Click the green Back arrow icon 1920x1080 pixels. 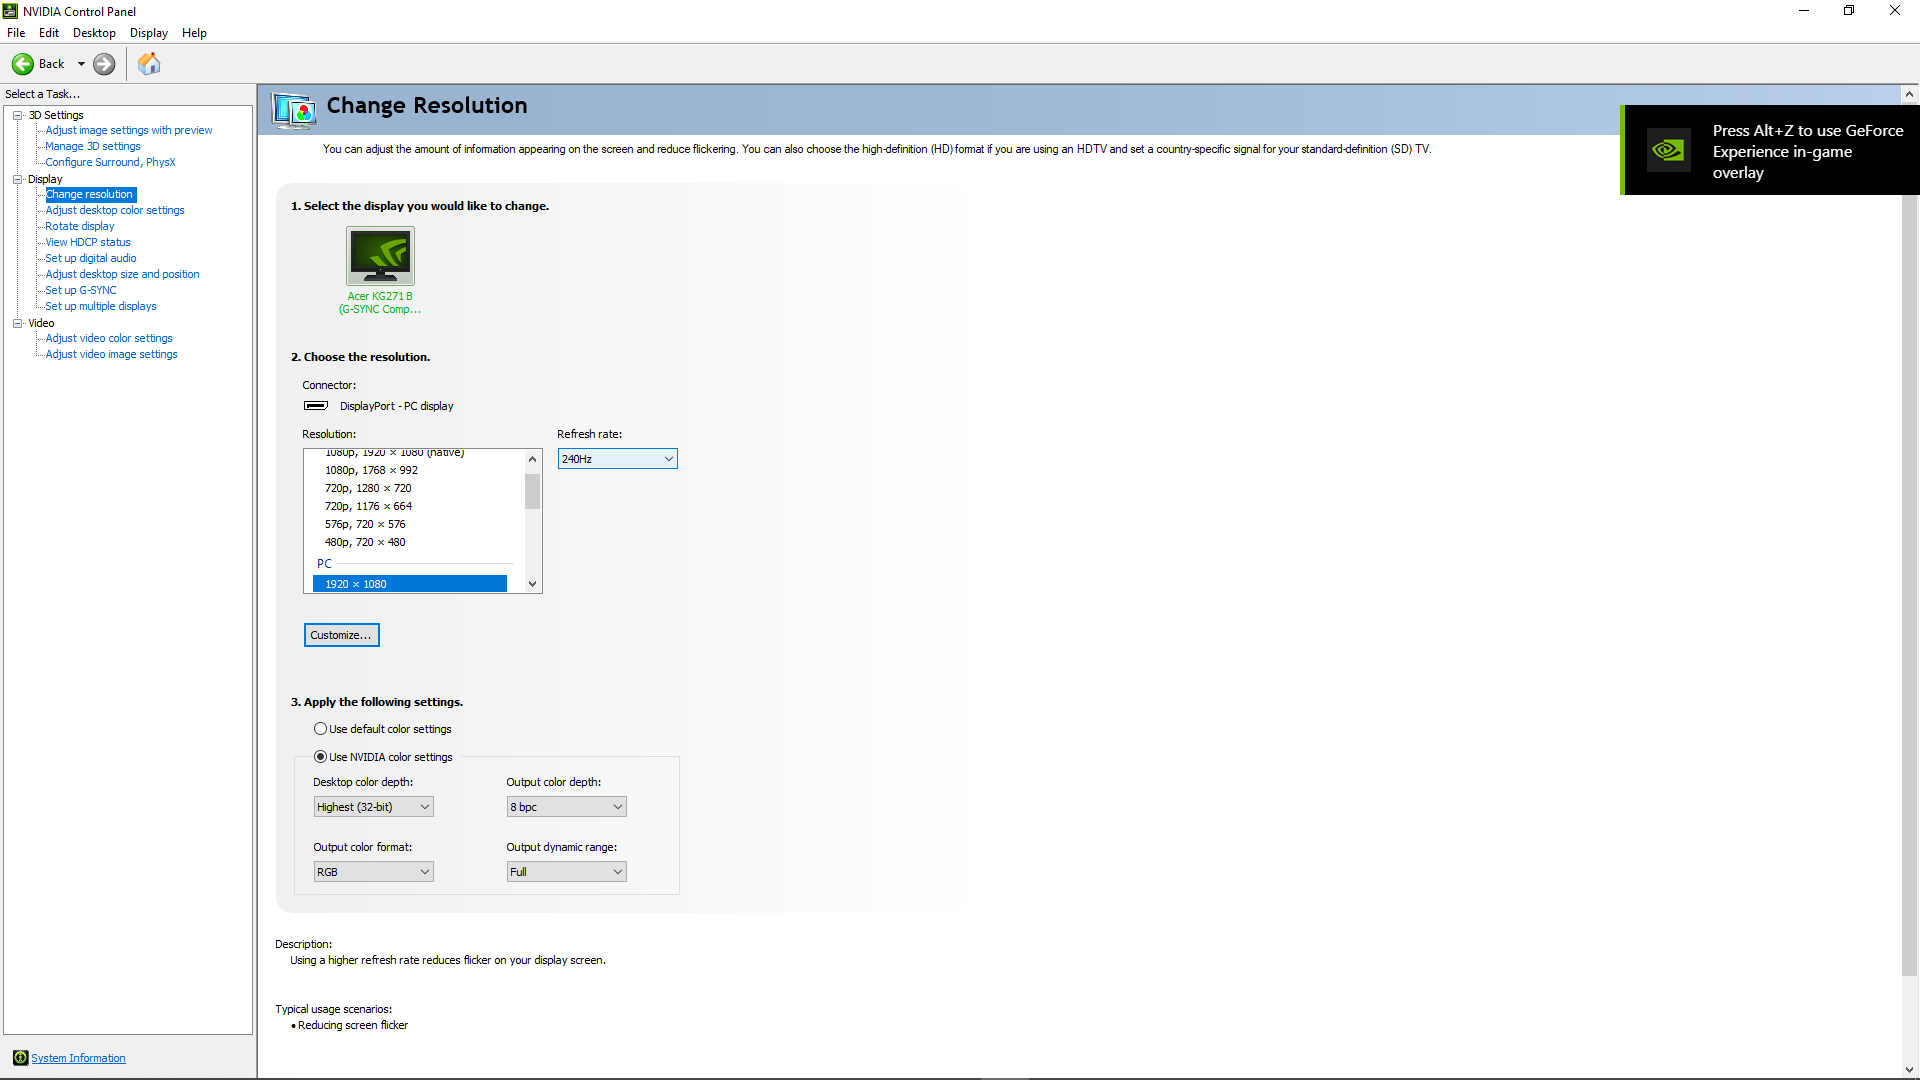pyautogui.click(x=23, y=64)
